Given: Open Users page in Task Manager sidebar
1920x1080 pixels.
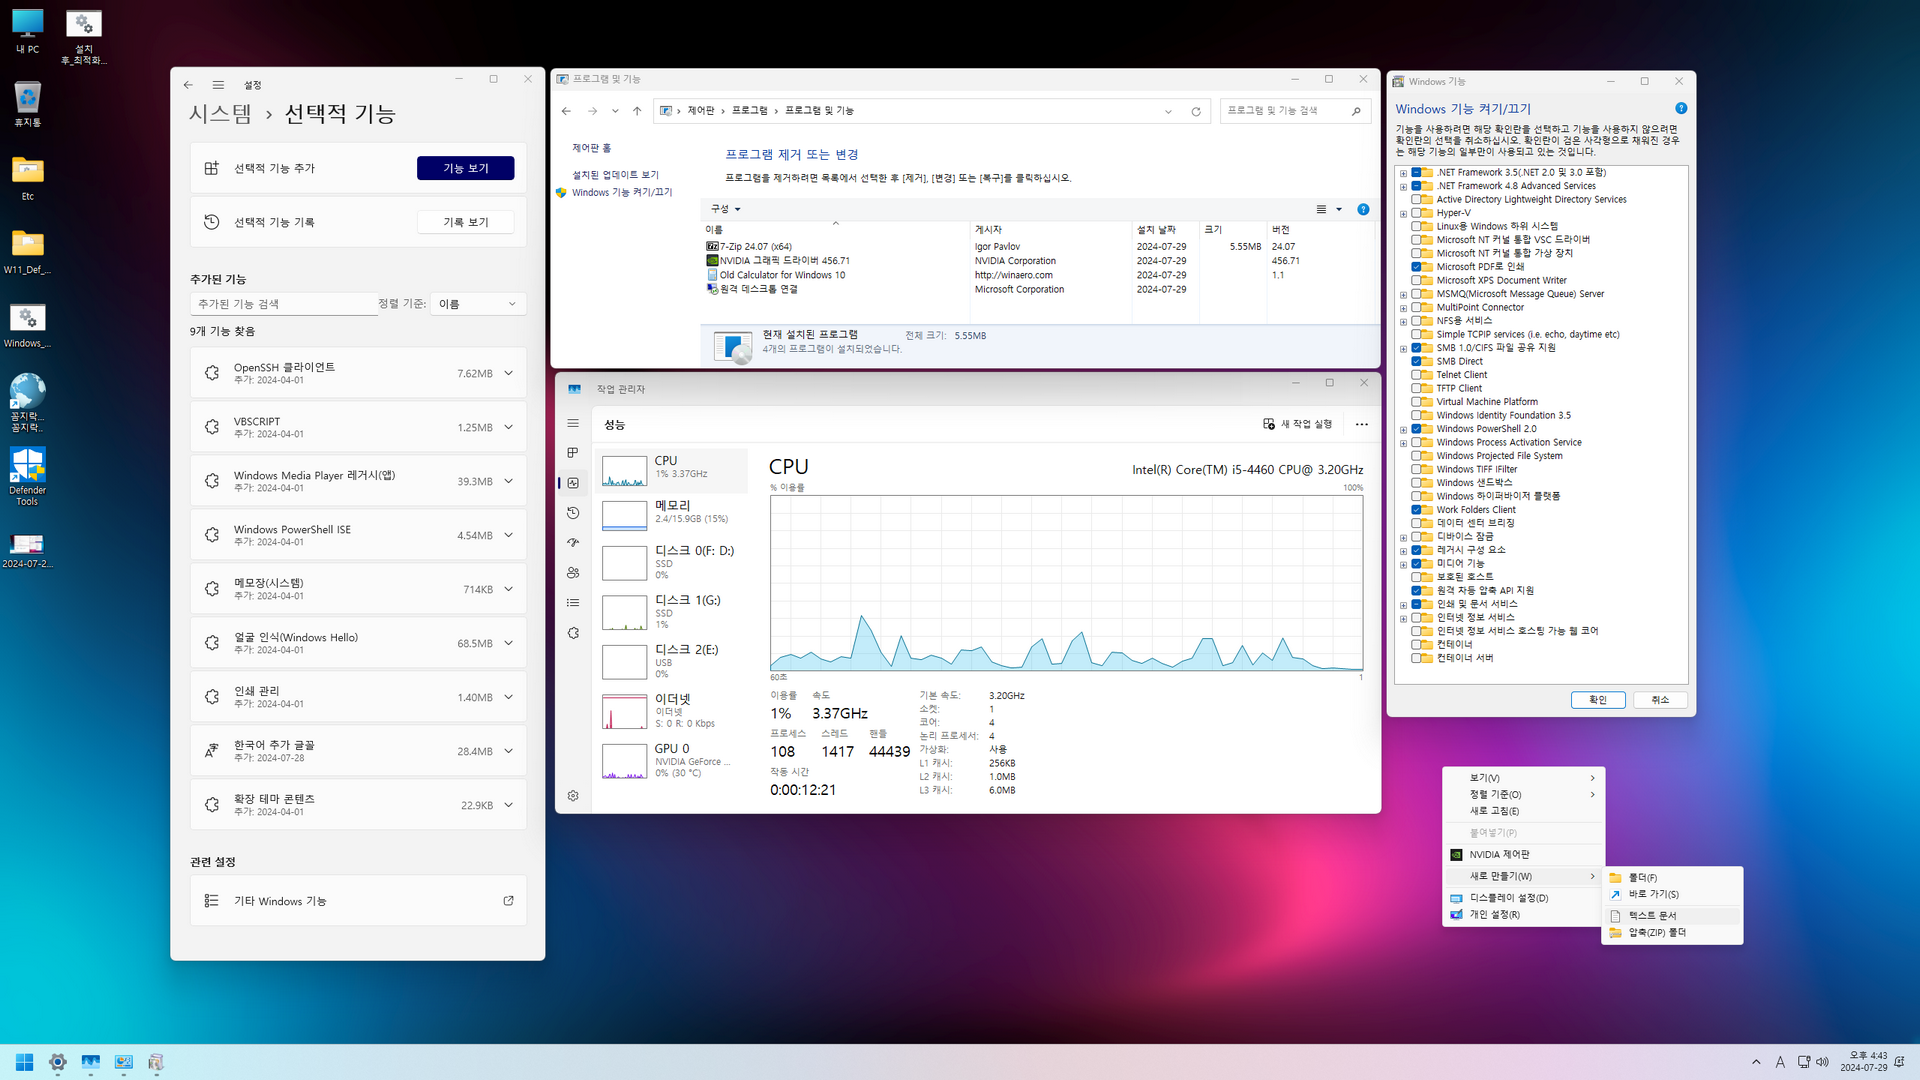Looking at the screenshot, I should [573, 573].
